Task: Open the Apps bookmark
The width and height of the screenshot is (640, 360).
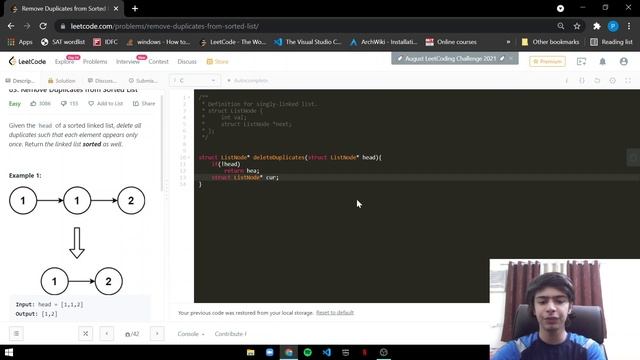Action: [x=20, y=42]
